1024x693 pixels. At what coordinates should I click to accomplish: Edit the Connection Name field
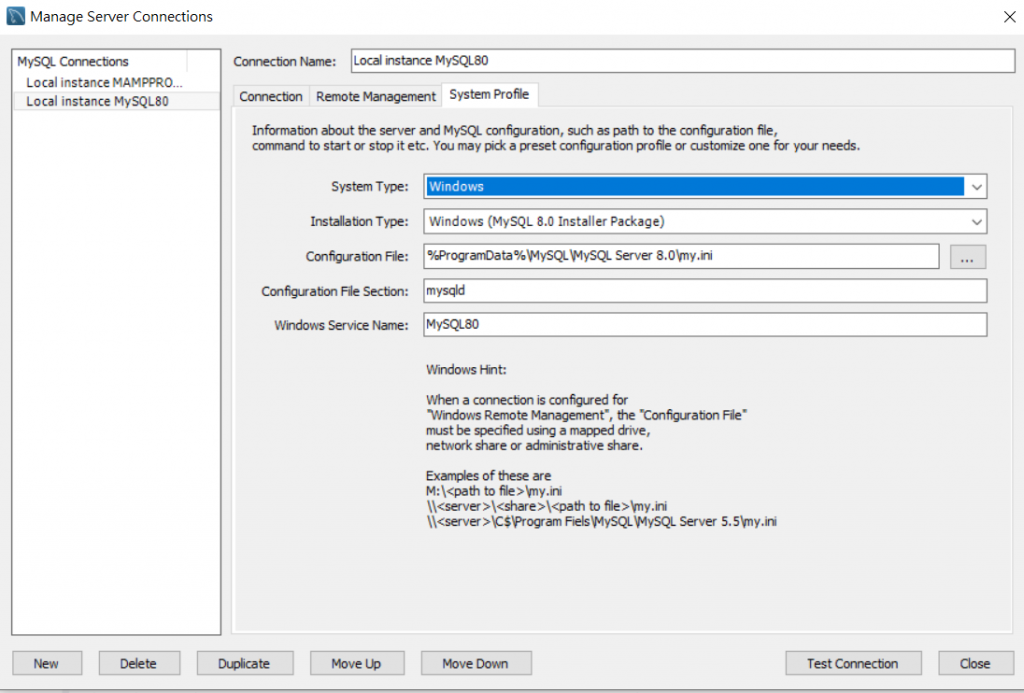point(682,61)
